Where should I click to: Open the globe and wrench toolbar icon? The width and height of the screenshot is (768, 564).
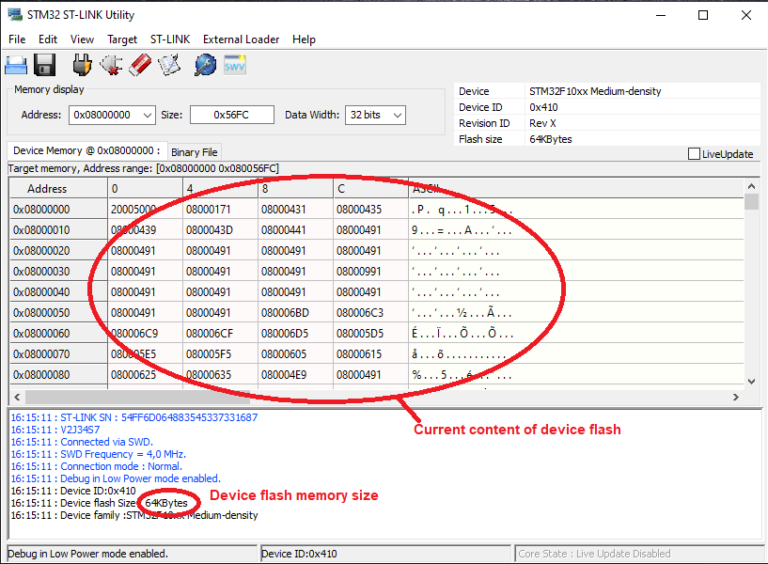(205, 66)
